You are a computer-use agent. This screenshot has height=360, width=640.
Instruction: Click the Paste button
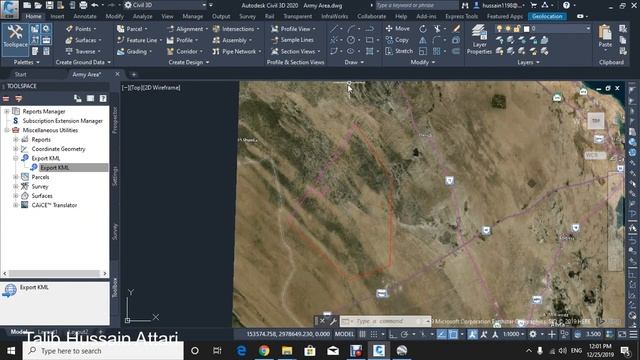coord(605,36)
